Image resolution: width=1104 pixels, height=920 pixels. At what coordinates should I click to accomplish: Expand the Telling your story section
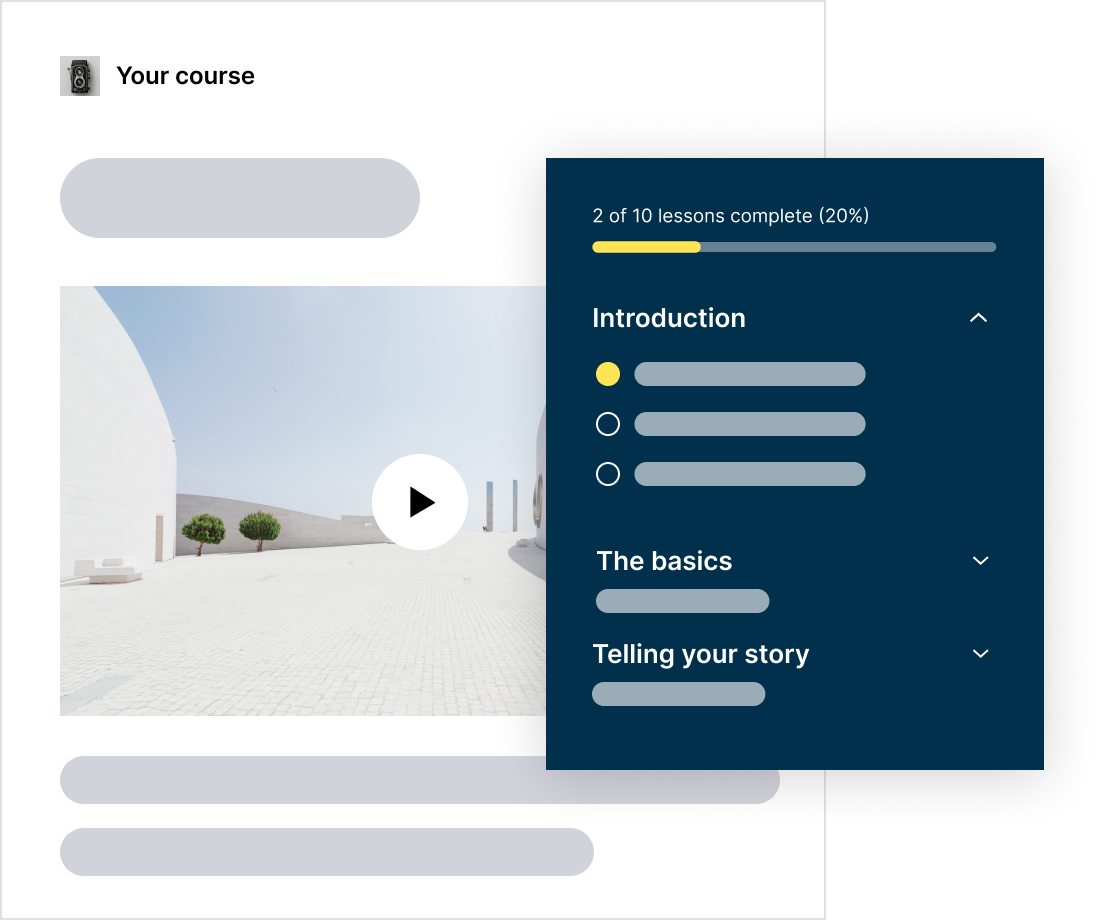click(980, 653)
